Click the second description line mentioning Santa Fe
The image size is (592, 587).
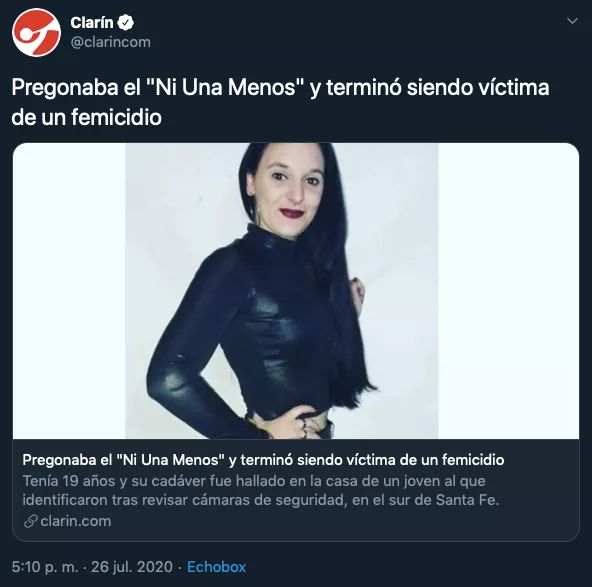261,500
